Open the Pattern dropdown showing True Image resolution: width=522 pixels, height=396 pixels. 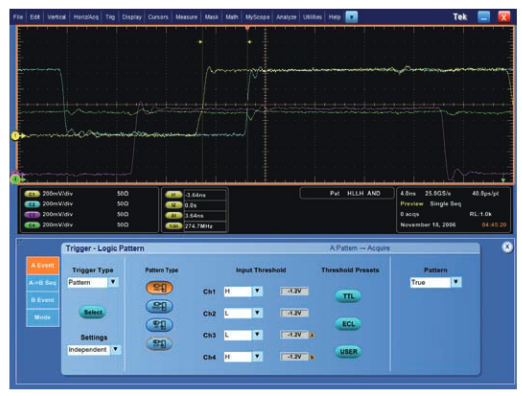456,282
